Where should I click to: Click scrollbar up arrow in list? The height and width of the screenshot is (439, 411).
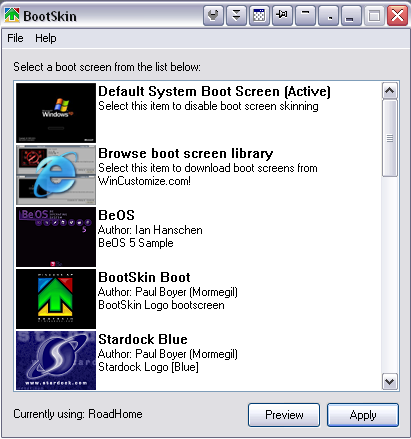pos(390,91)
